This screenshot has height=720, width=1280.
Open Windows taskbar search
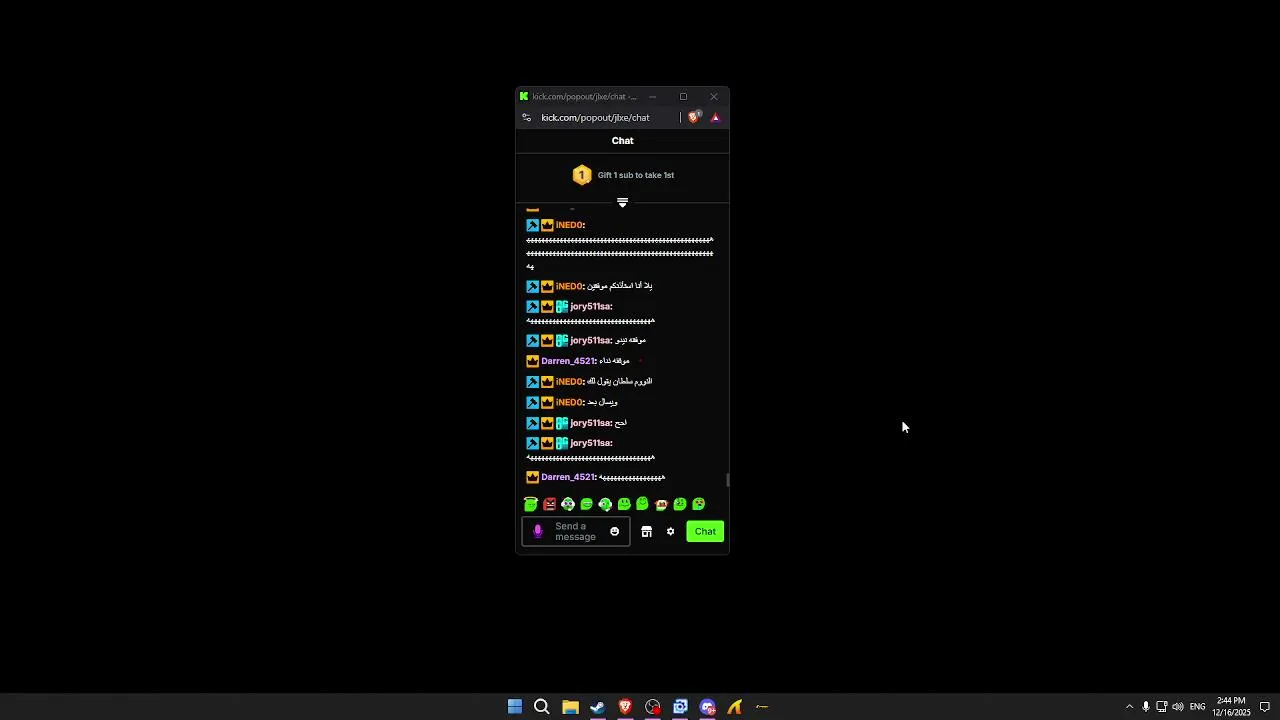point(542,707)
